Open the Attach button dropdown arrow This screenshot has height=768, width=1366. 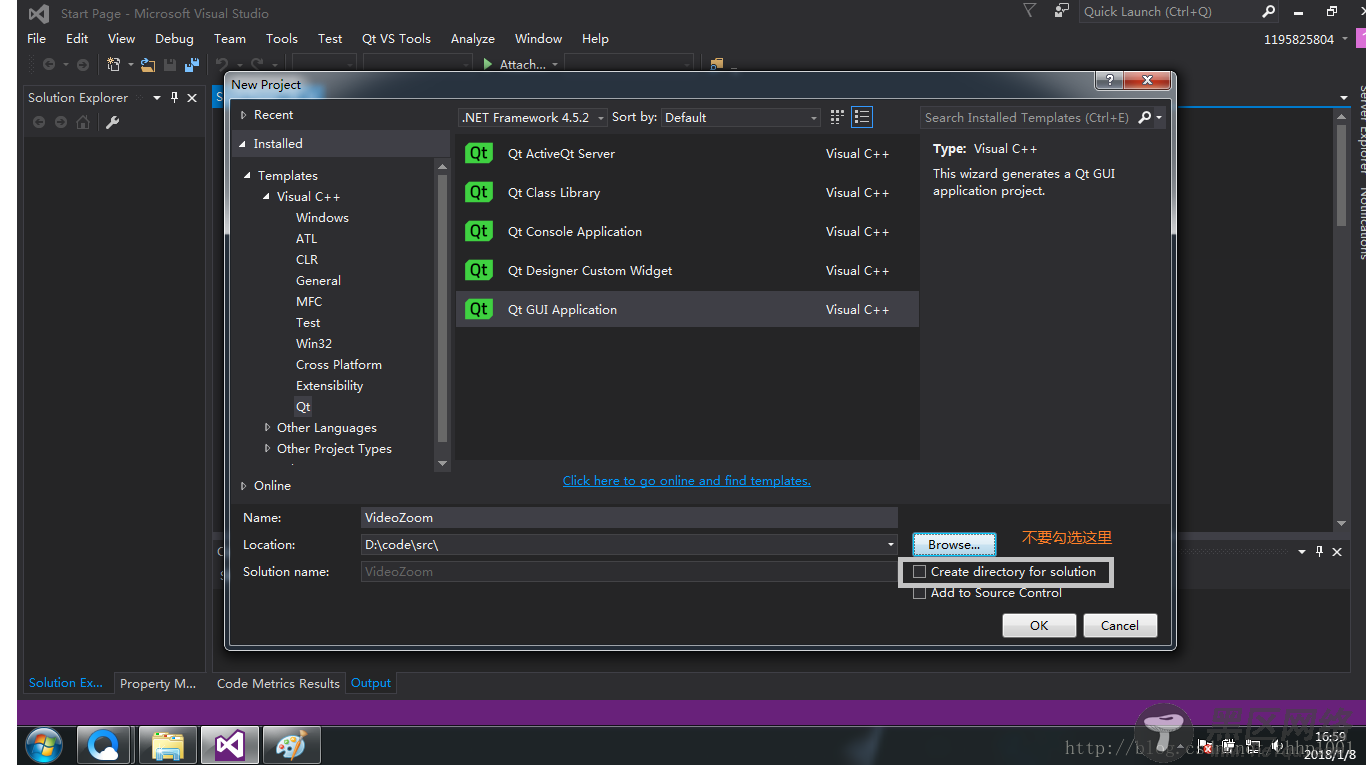554,64
